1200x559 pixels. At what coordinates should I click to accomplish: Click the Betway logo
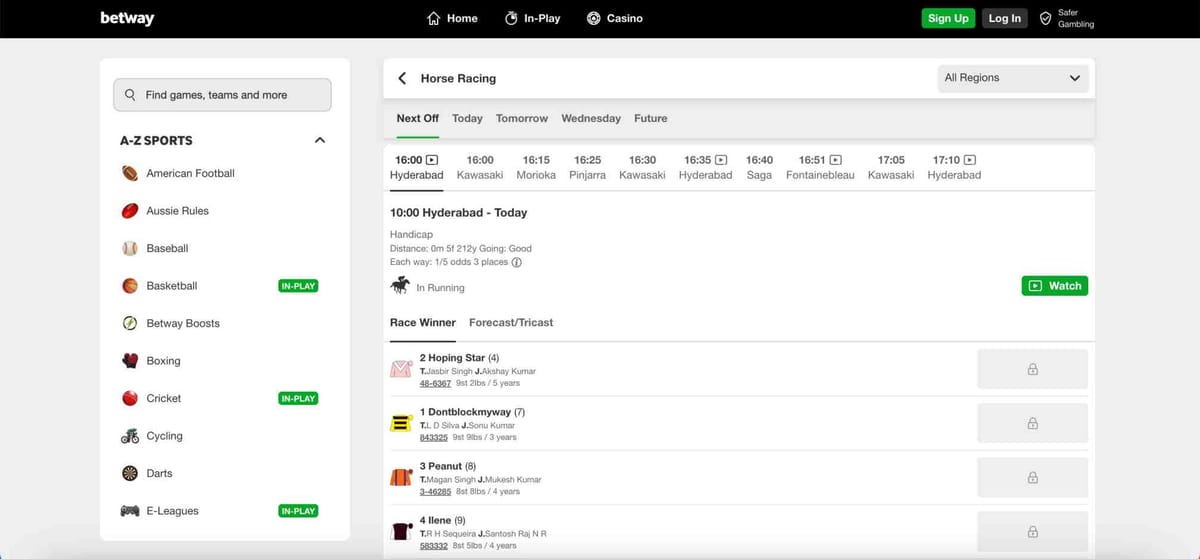(x=127, y=18)
